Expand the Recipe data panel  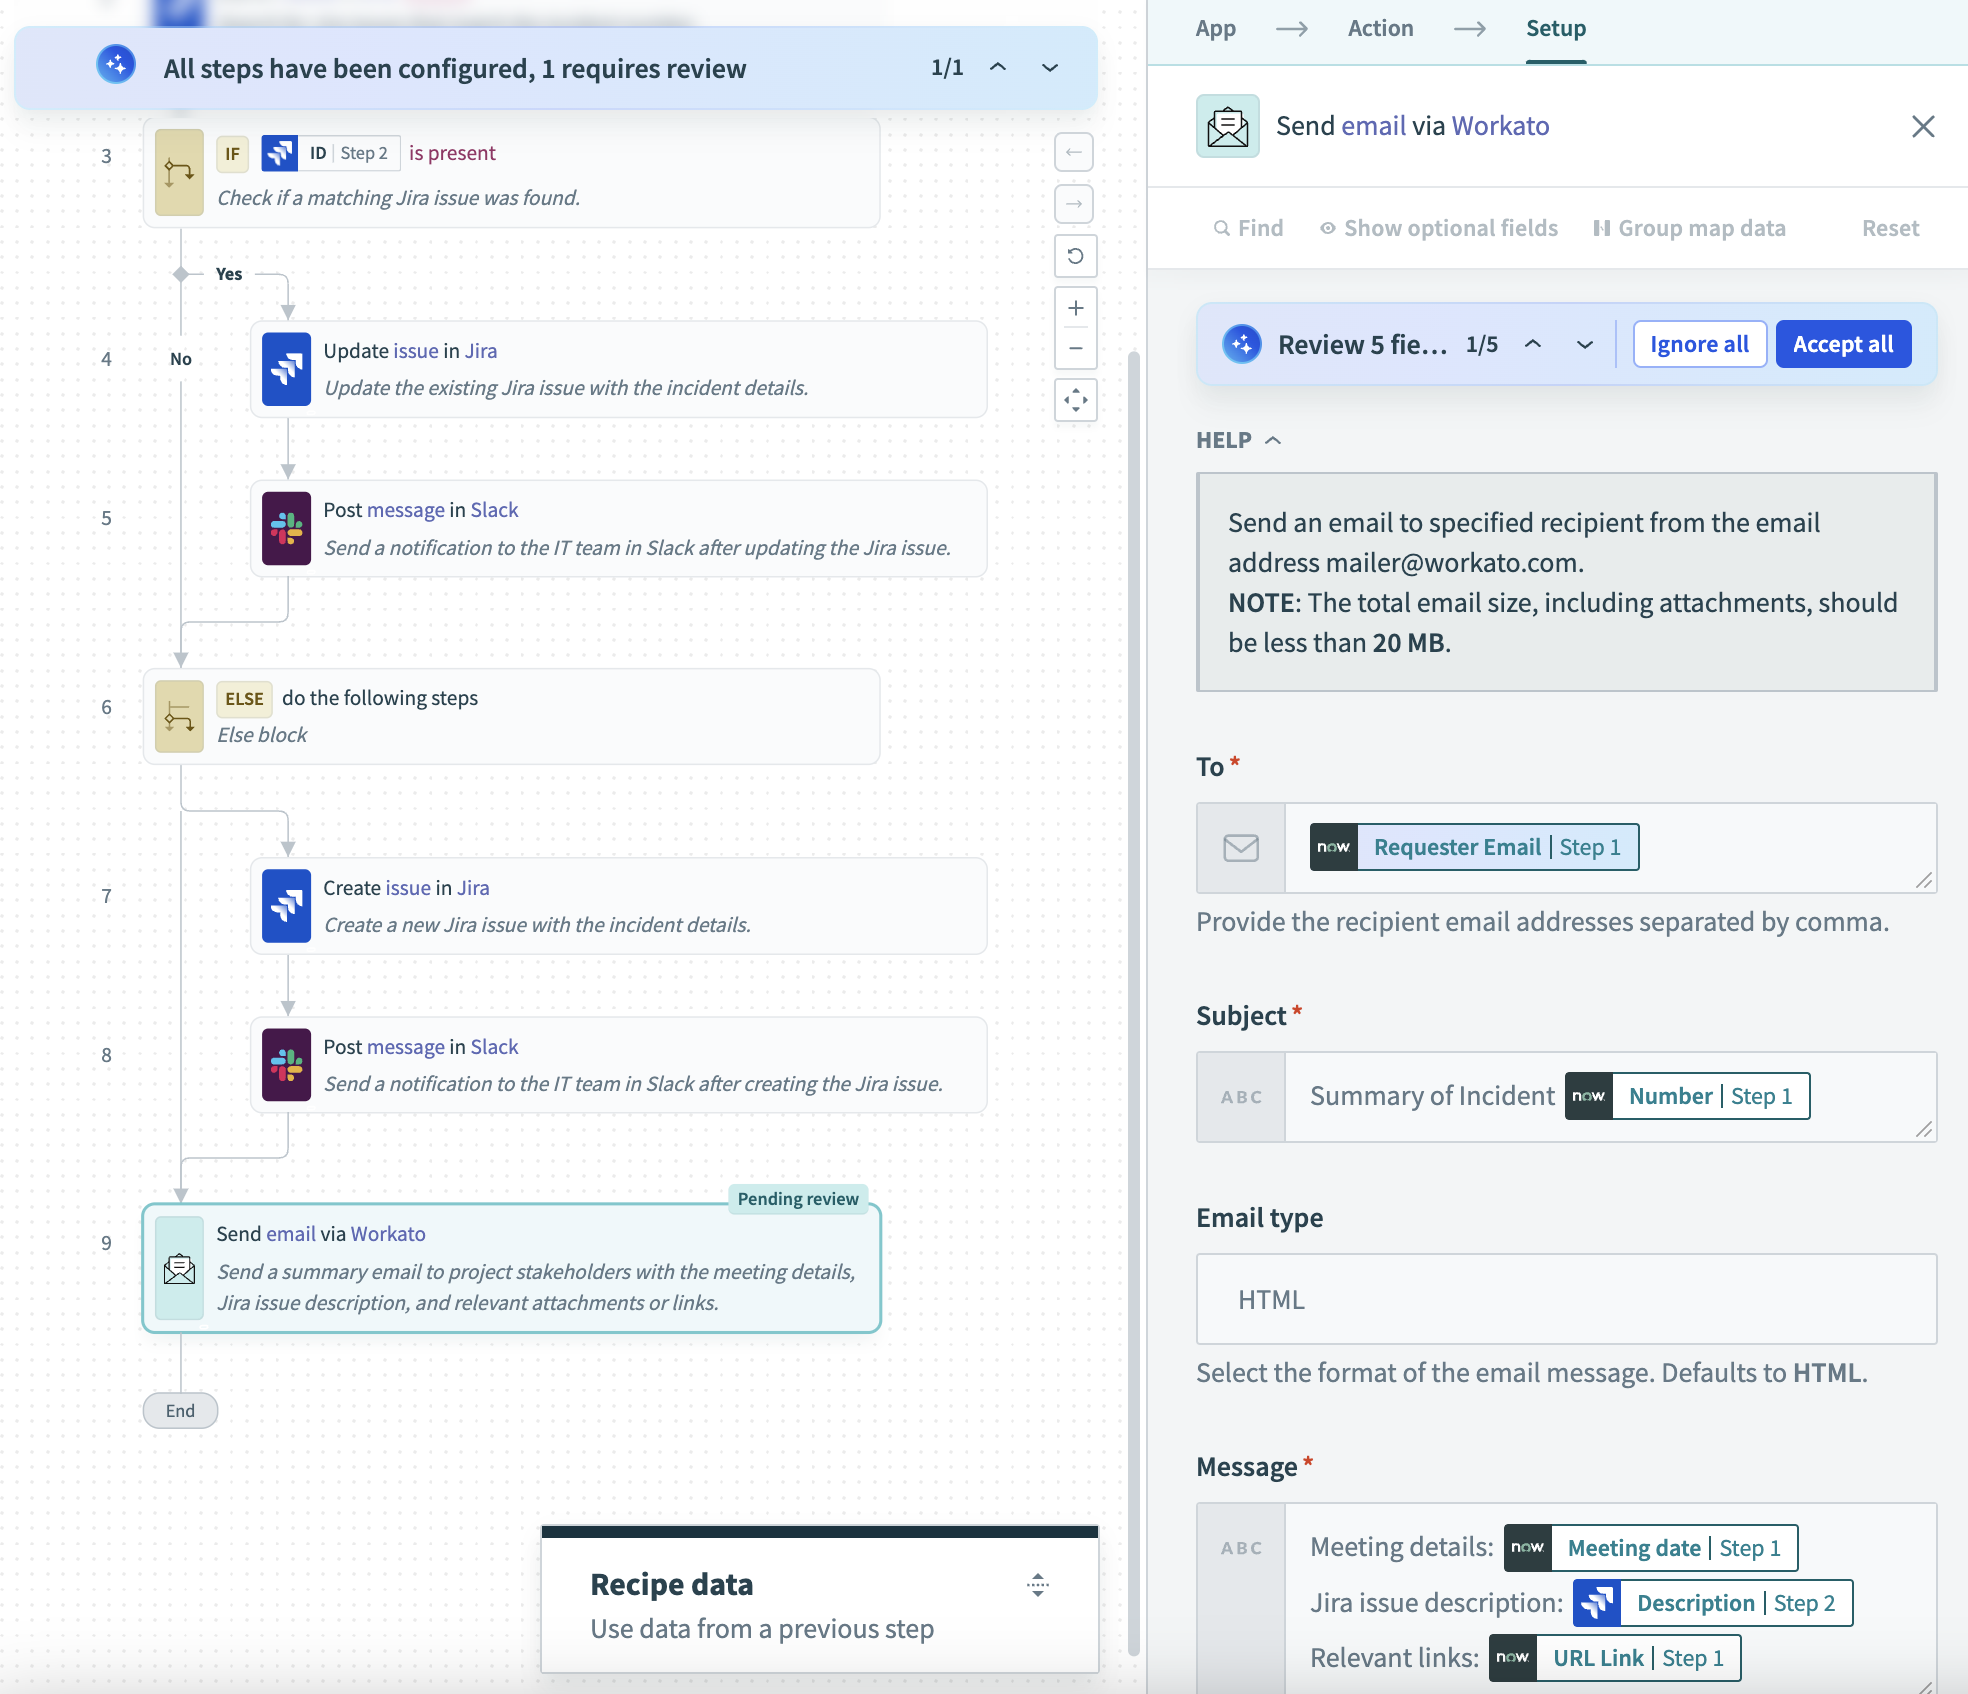(x=1037, y=1585)
